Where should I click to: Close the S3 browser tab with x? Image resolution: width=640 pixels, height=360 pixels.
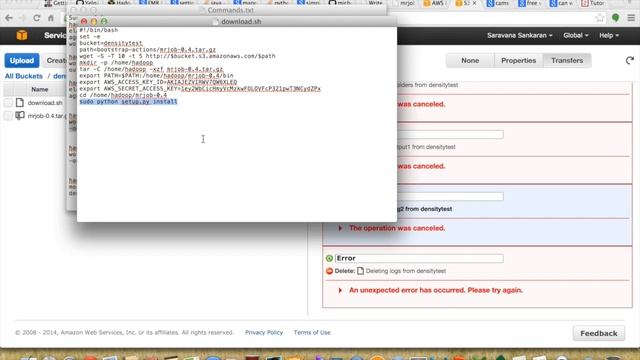[x=474, y=3]
